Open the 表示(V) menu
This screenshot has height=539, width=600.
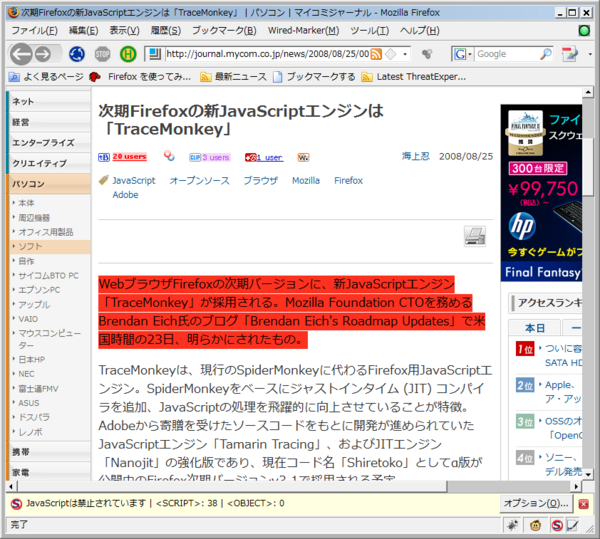[x=124, y=31]
